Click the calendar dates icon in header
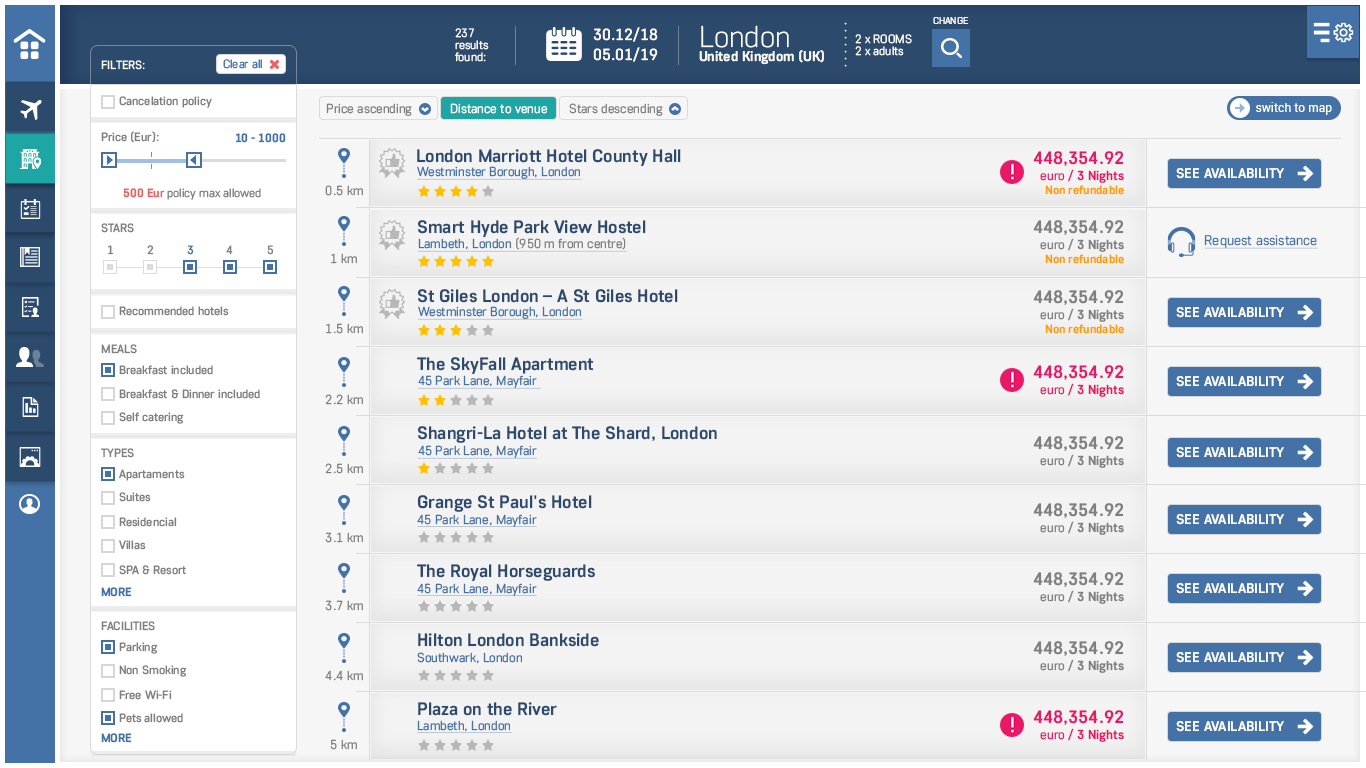Image resolution: width=1366 pixels, height=768 pixels. pyautogui.click(x=564, y=44)
